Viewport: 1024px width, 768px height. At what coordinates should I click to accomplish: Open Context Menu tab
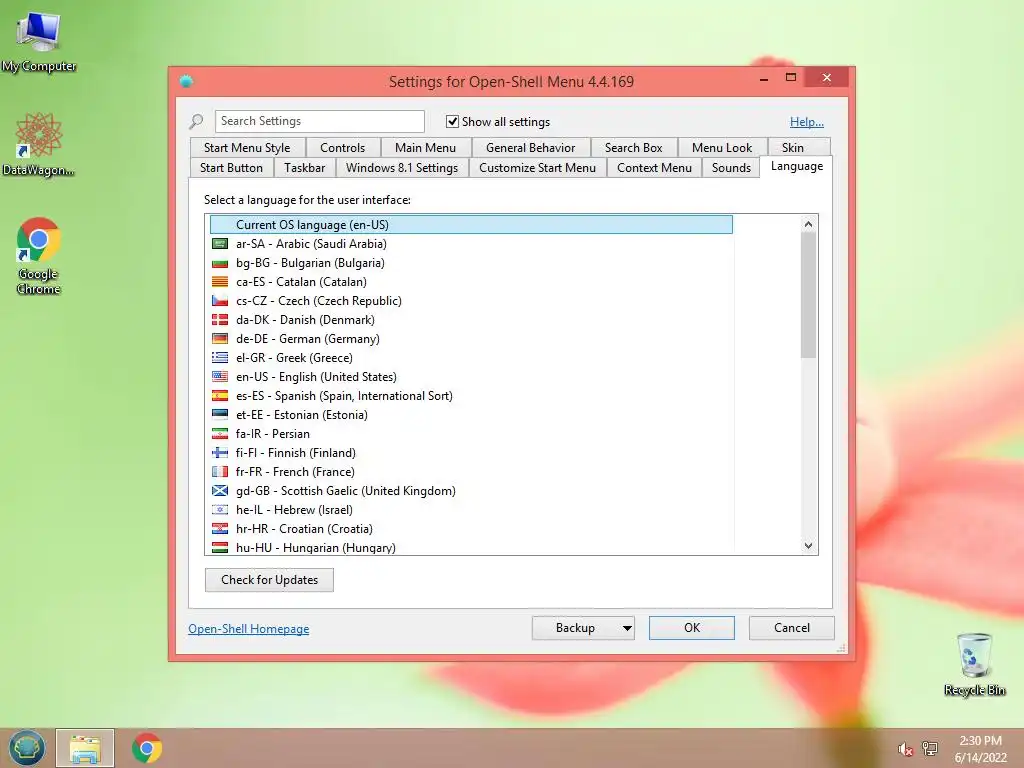(x=654, y=168)
